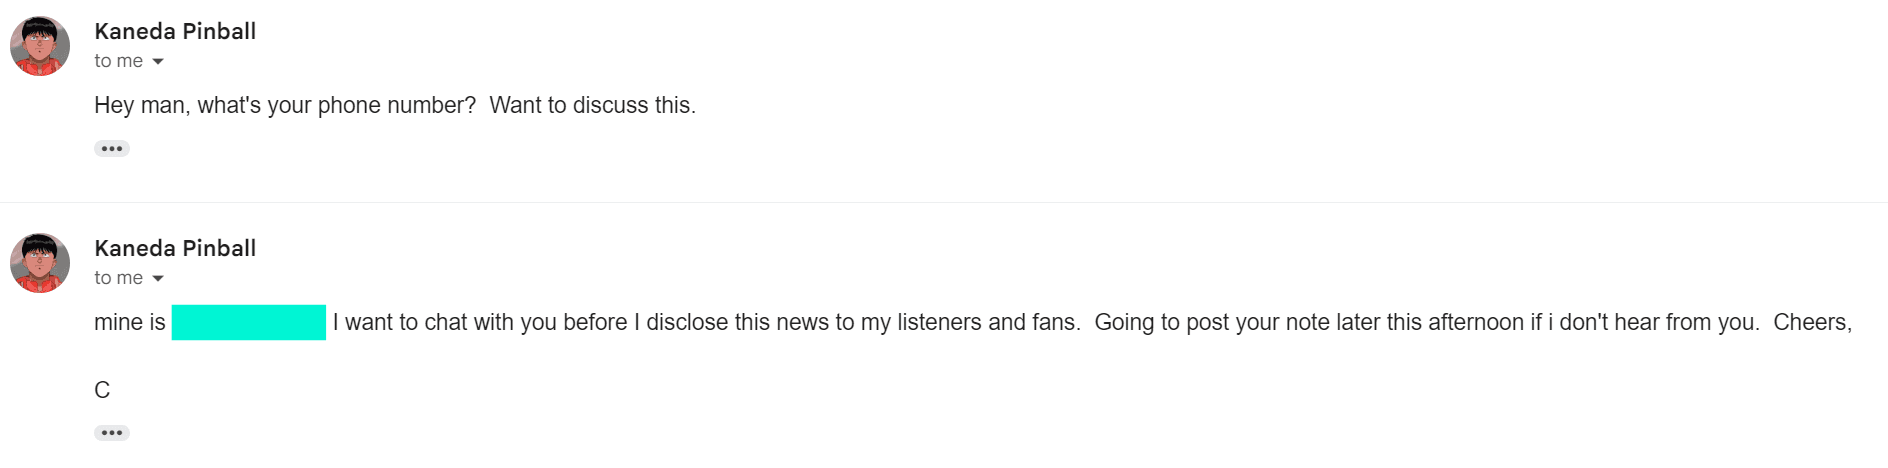Show trimmed content below the "C" signature

click(x=112, y=433)
